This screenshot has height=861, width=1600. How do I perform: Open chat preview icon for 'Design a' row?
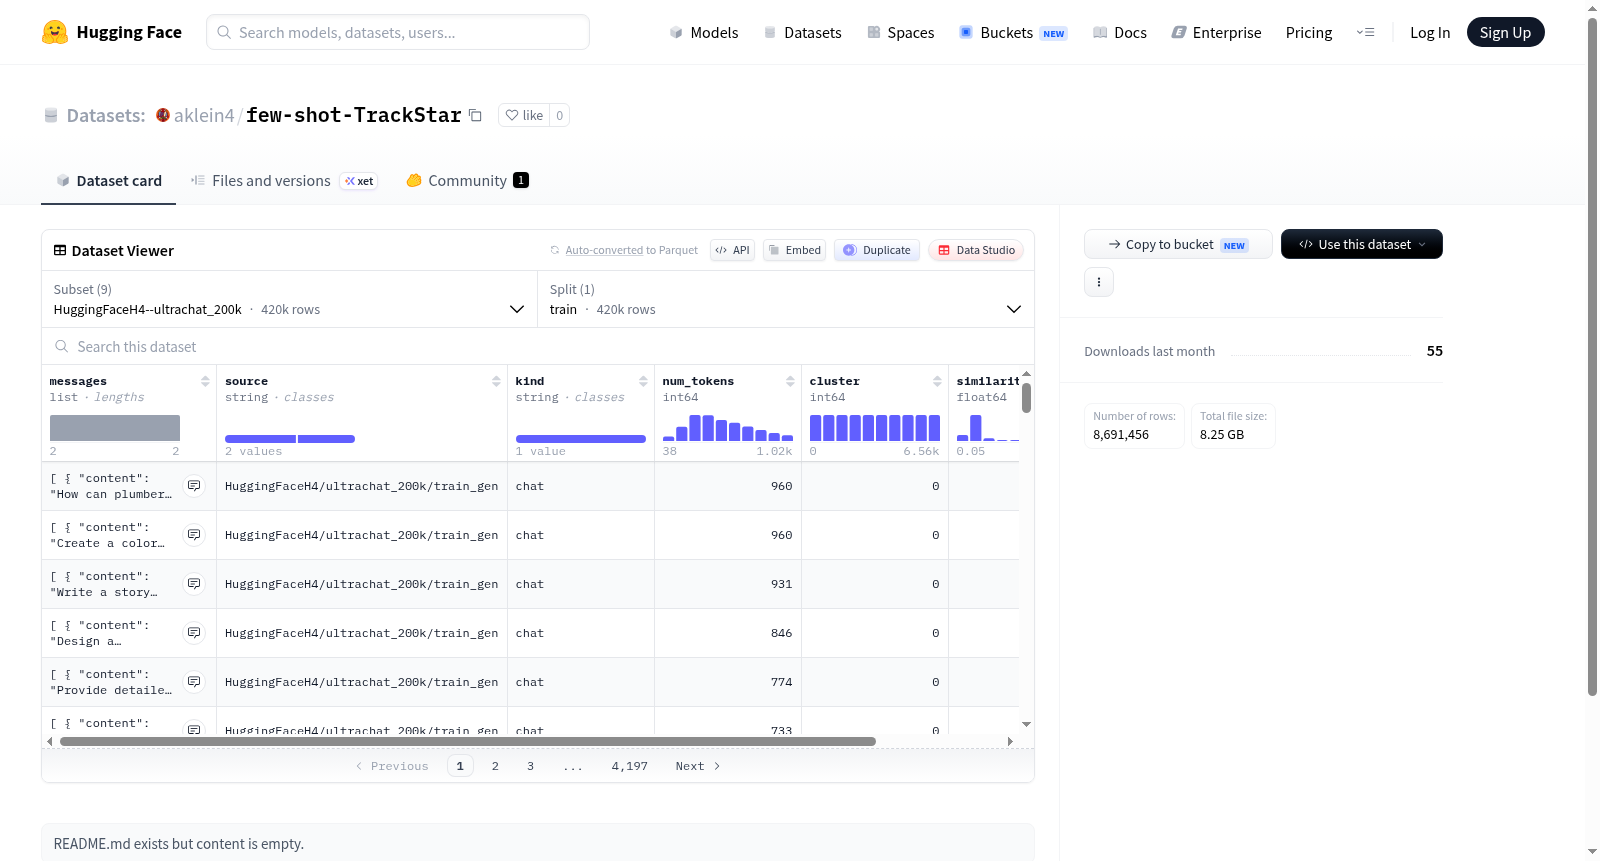click(x=194, y=633)
